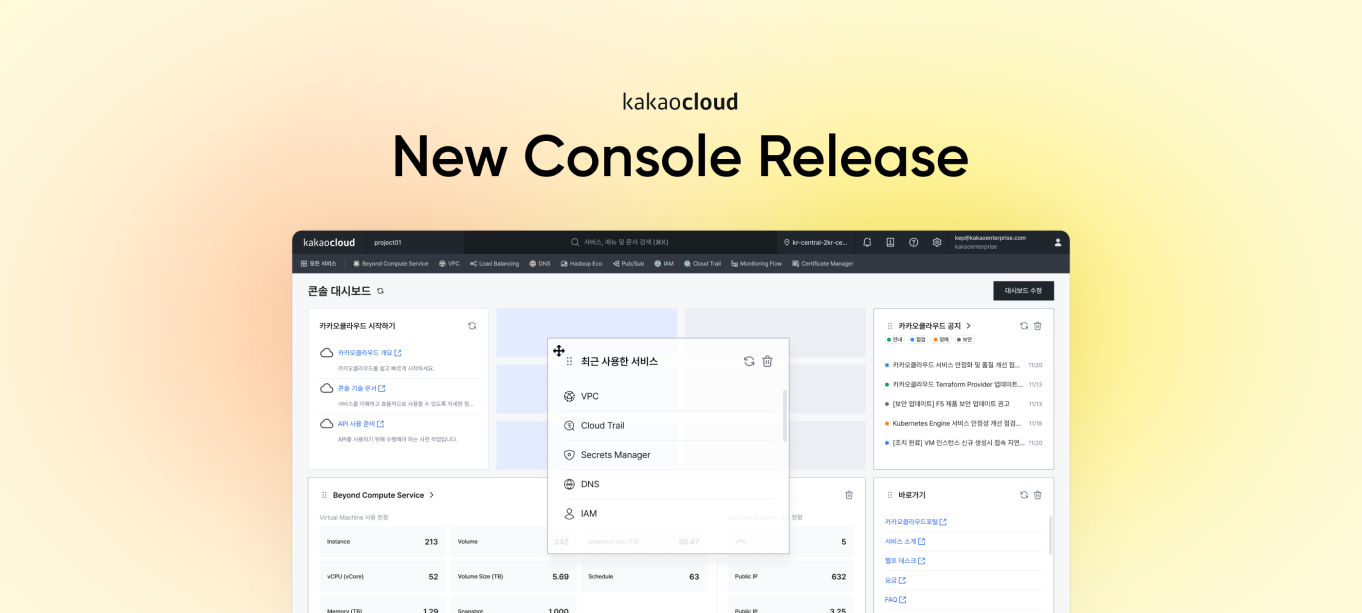Click the Cloud Trail icon in recent list
Screen dimensions: 1362x613
569,425
